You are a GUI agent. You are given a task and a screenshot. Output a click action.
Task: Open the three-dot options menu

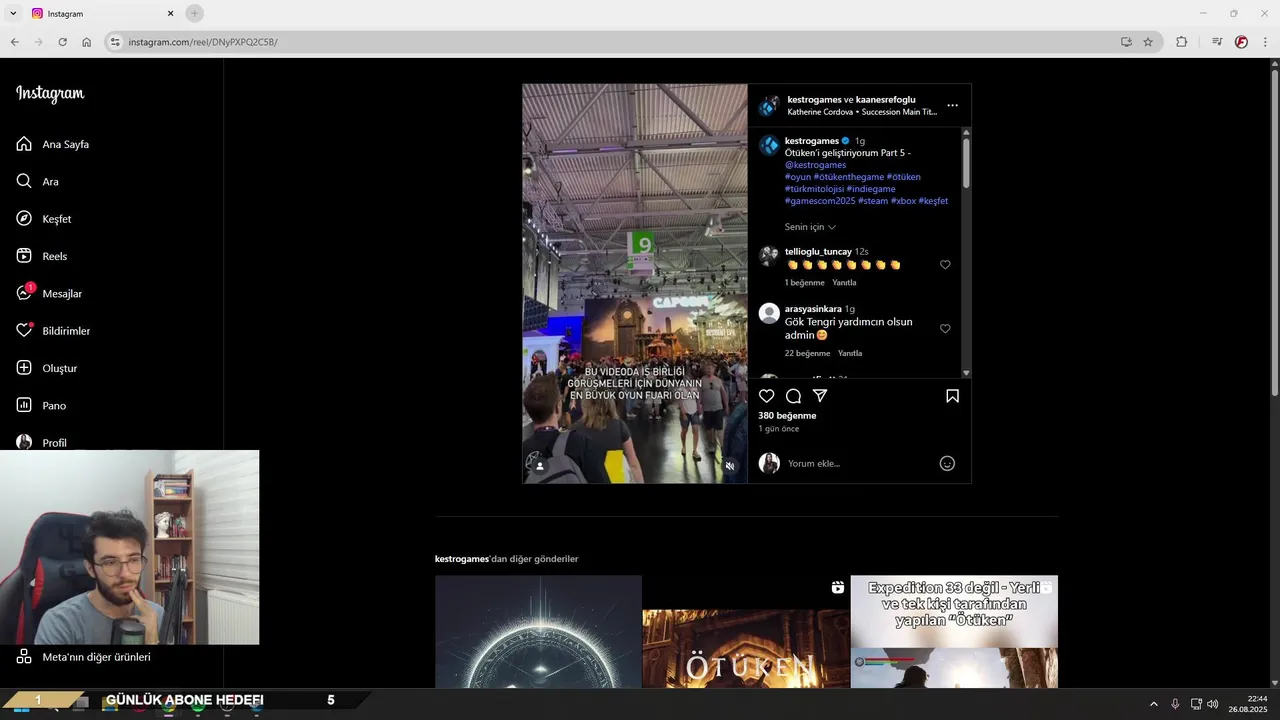(952, 105)
